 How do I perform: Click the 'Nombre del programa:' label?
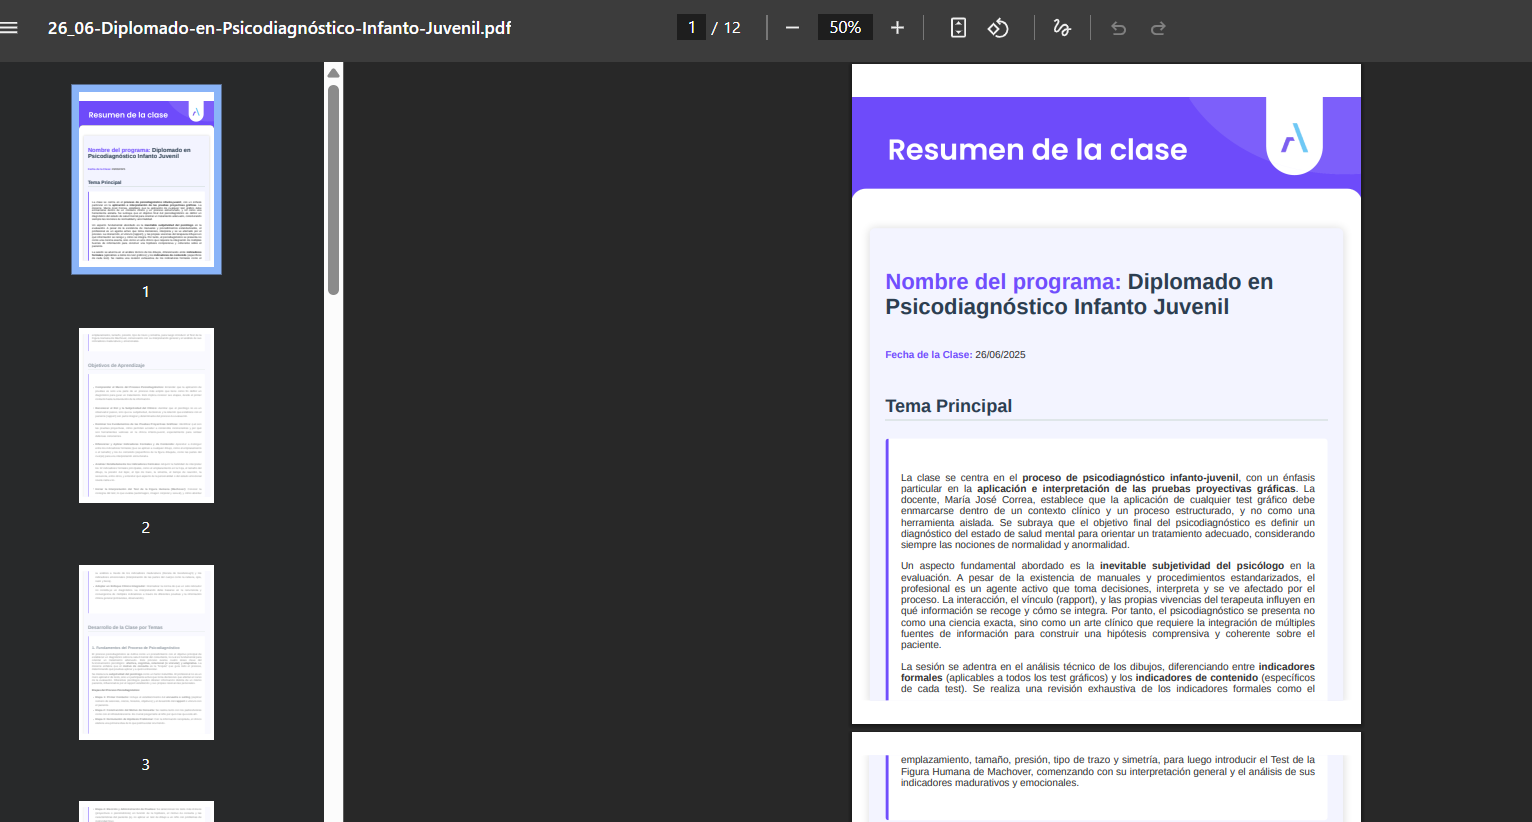(x=1003, y=282)
